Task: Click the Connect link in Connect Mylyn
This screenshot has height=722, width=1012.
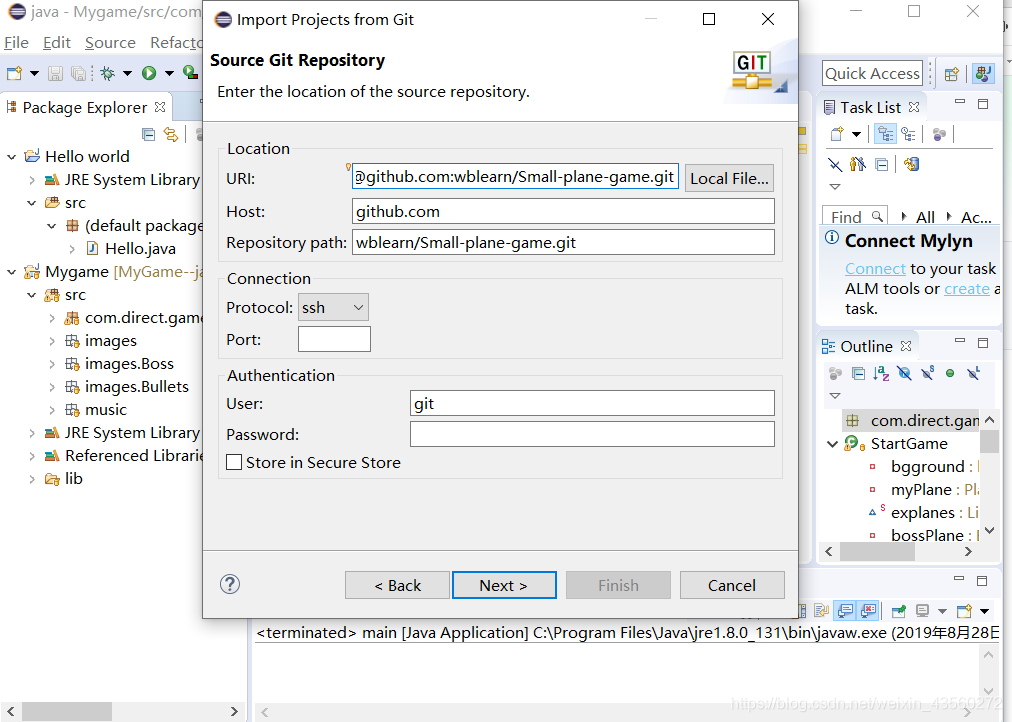Action: (x=875, y=268)
